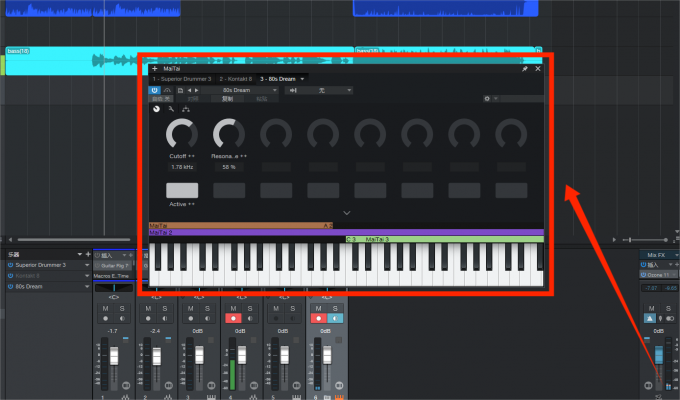Expand the lower section chevron in MaiTai
This screenshot has height=400, width=680.
coord(346,213)
